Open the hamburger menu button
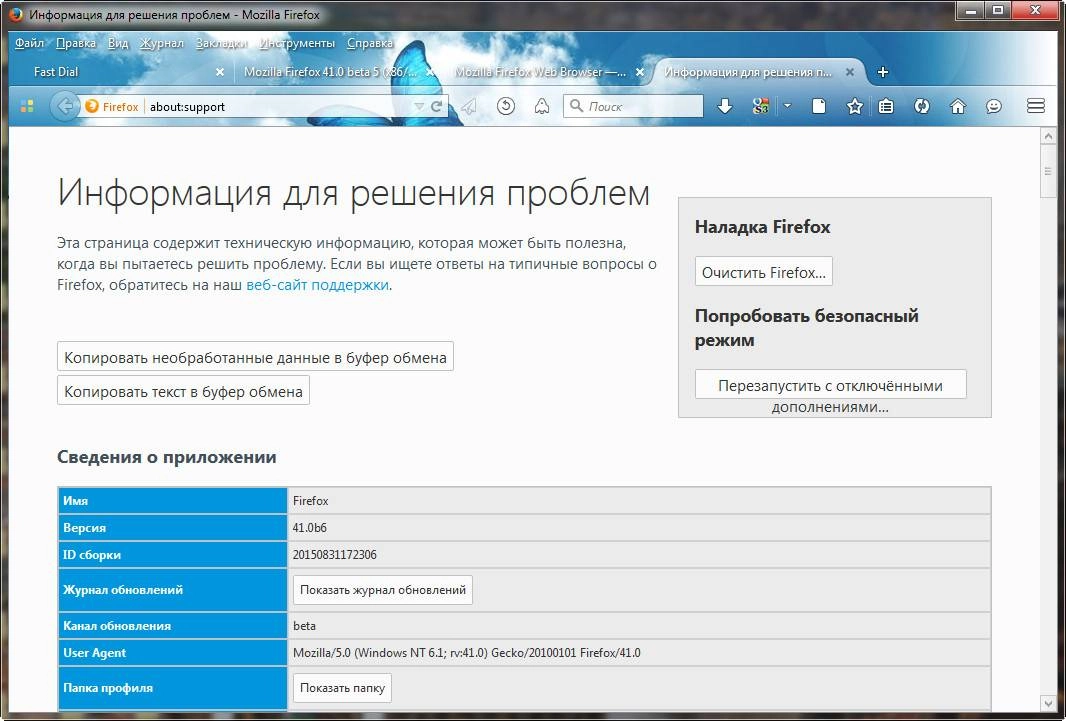This screenshot has width=1066, height=721. coord(1035,107)
